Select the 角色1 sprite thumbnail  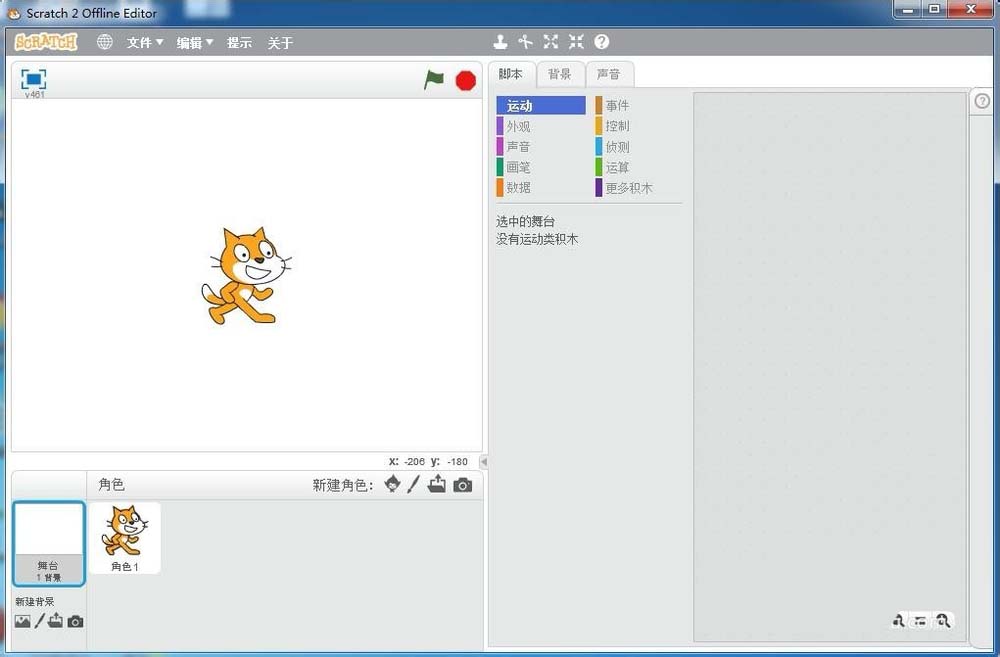(125, 538)
